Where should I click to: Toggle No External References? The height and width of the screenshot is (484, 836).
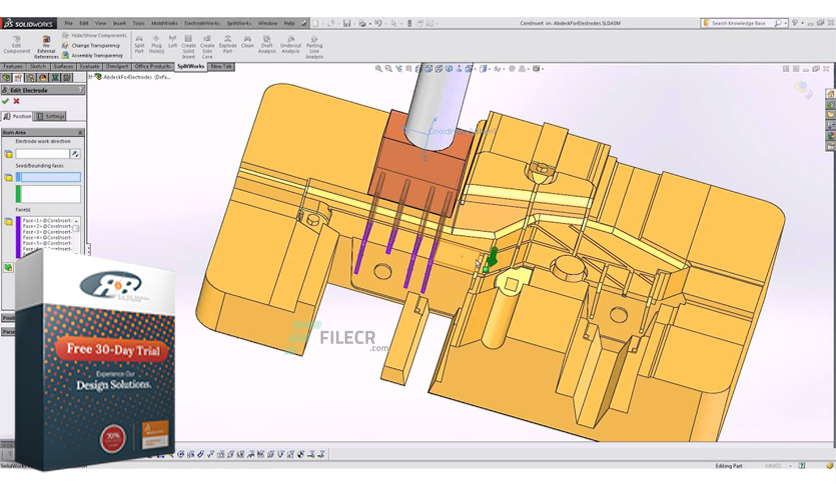(46, 47)
